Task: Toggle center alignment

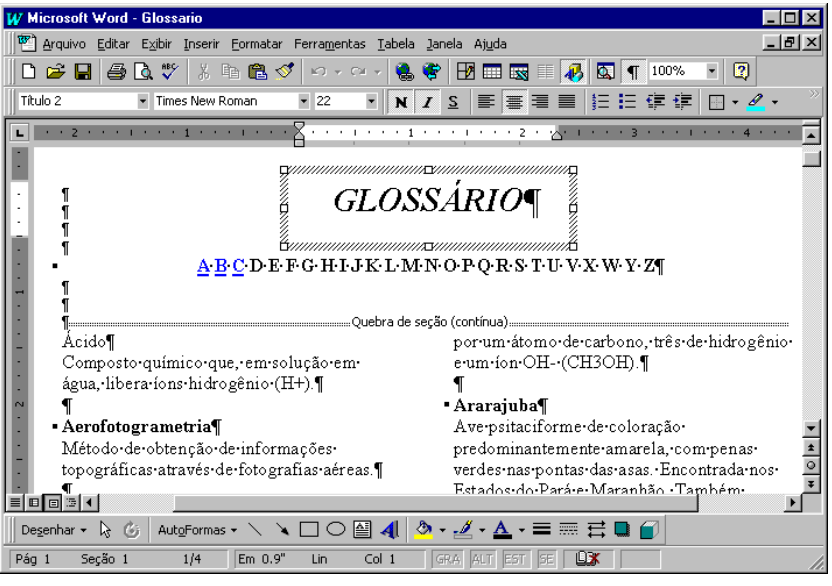Action: point(513,101)
